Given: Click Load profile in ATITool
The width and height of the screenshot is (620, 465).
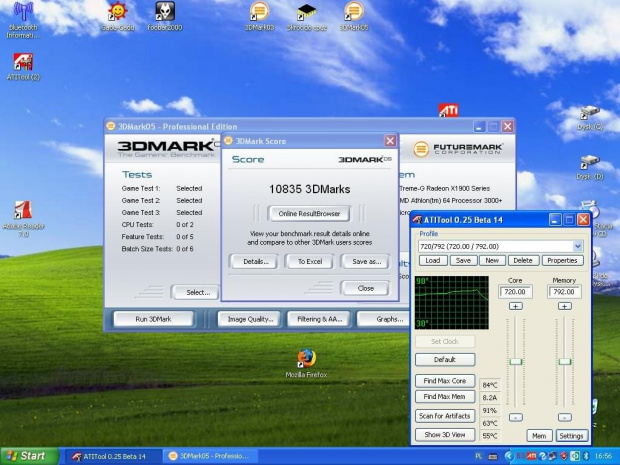Looking at the screenshot, I should tap(433, 261).
